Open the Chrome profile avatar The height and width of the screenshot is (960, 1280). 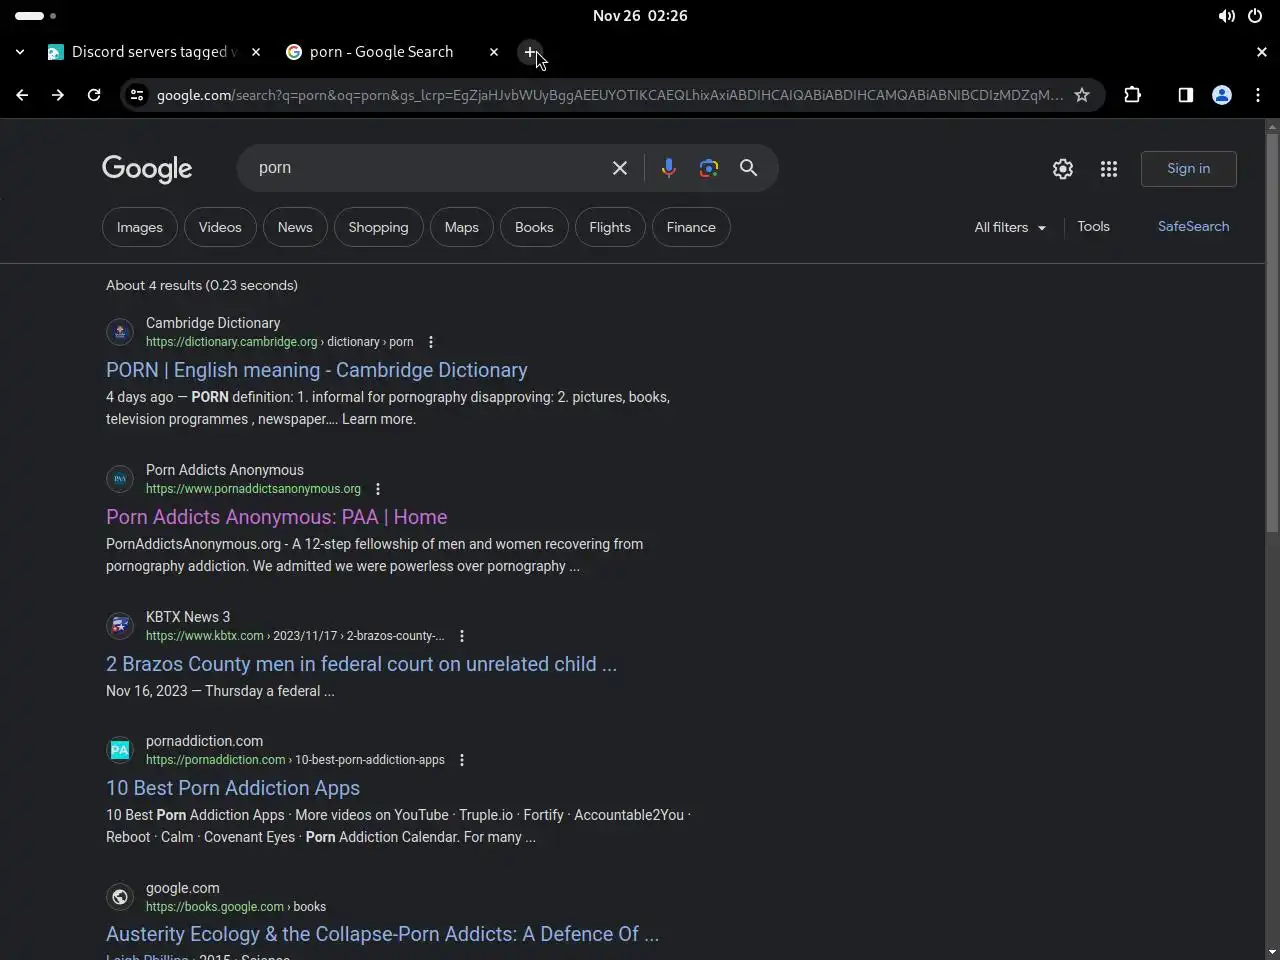coord(1222,95)
